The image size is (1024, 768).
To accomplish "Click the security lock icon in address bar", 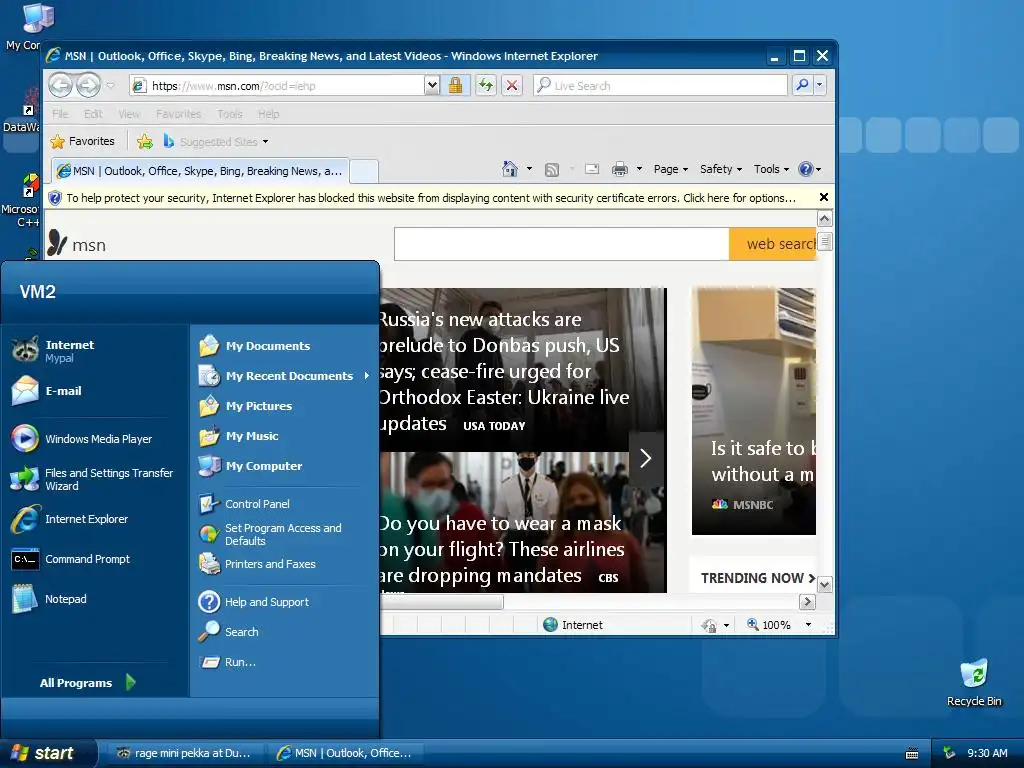I will [455, 86].
